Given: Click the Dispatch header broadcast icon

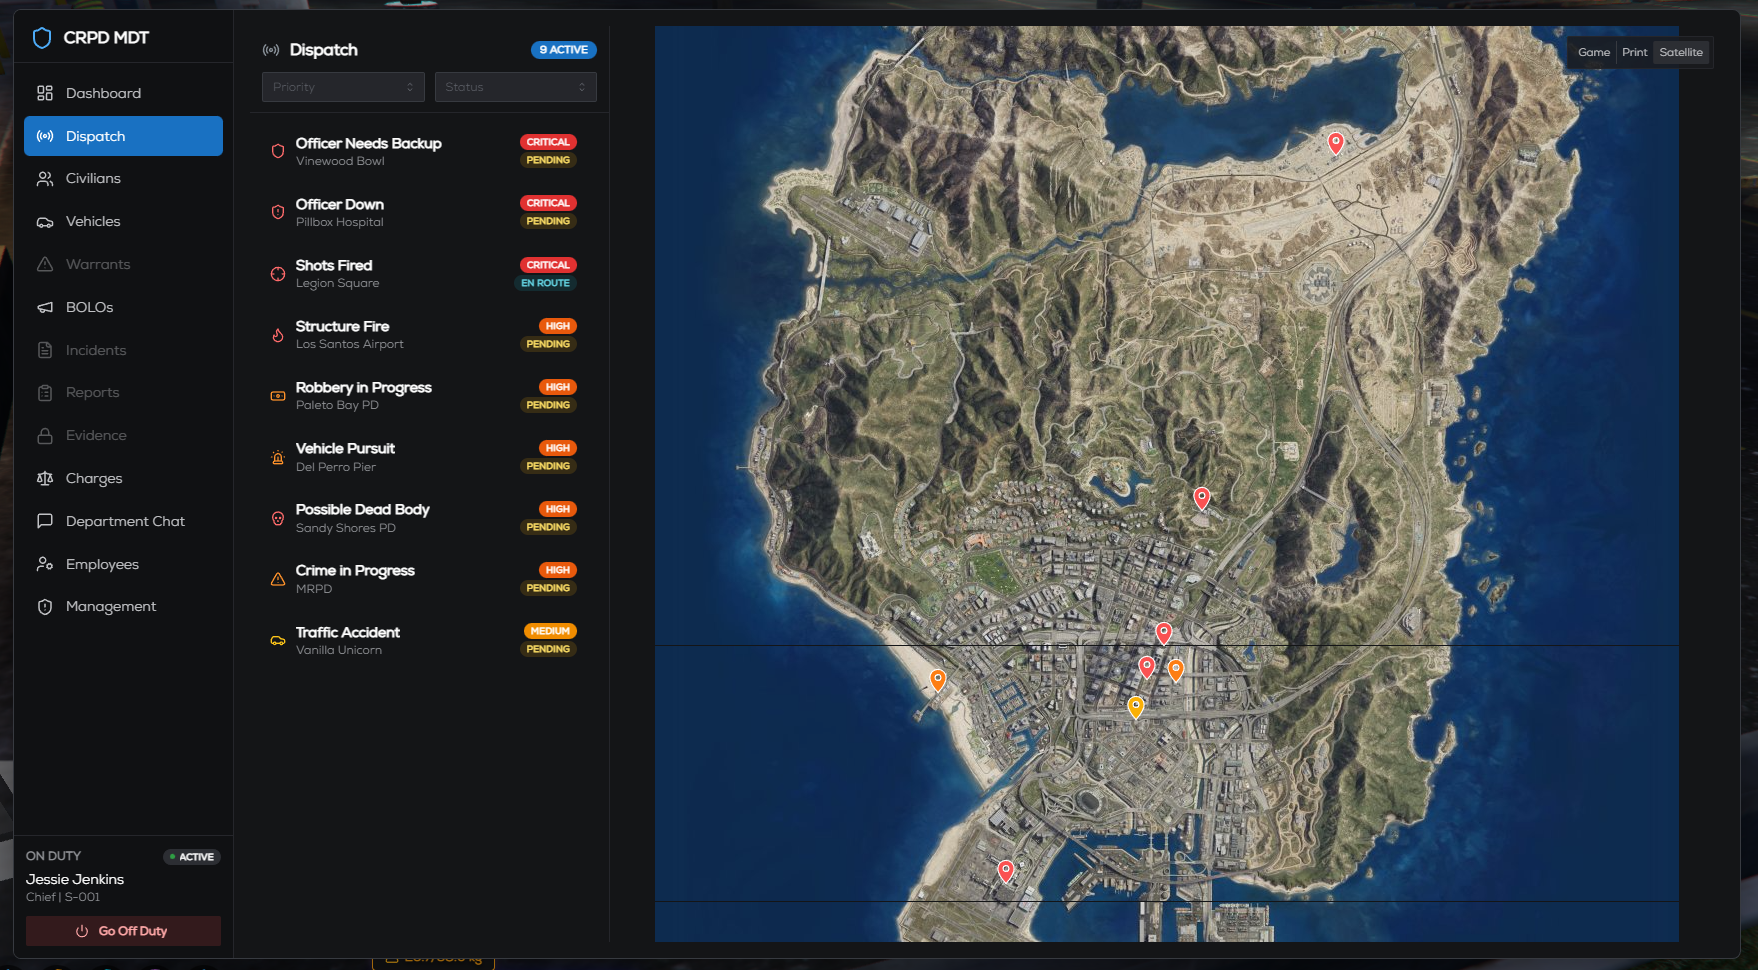Looking at the screenshot, I should click(x=271, y=50).
